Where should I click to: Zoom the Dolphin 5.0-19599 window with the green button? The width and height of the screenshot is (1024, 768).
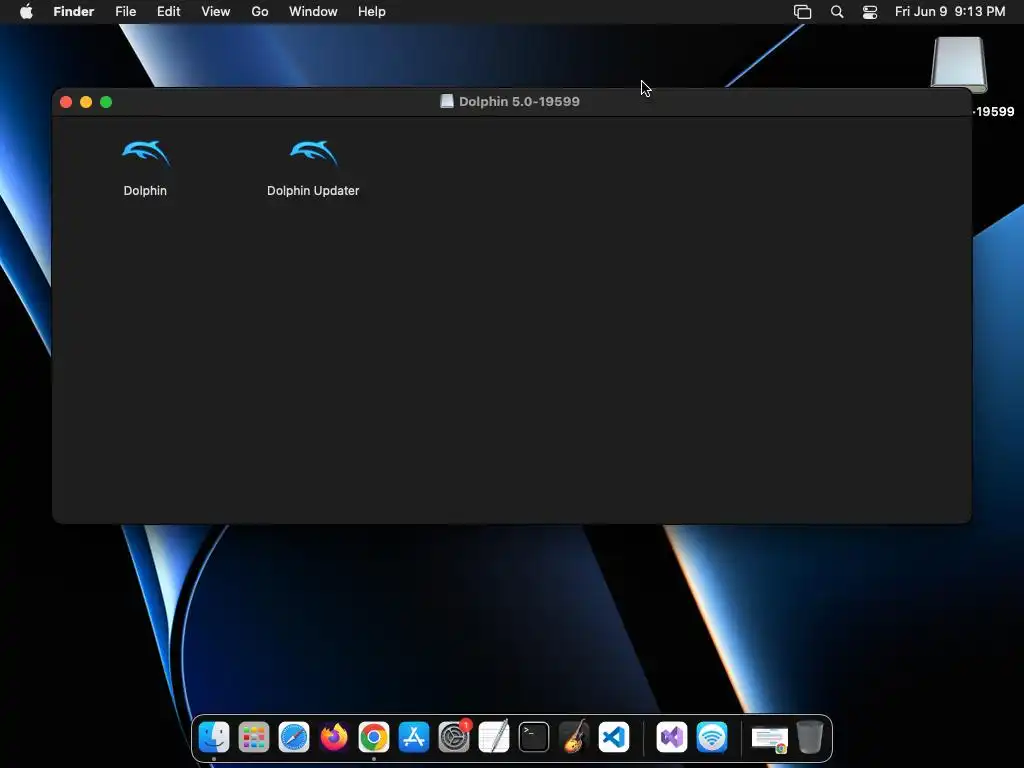(106, 102)
